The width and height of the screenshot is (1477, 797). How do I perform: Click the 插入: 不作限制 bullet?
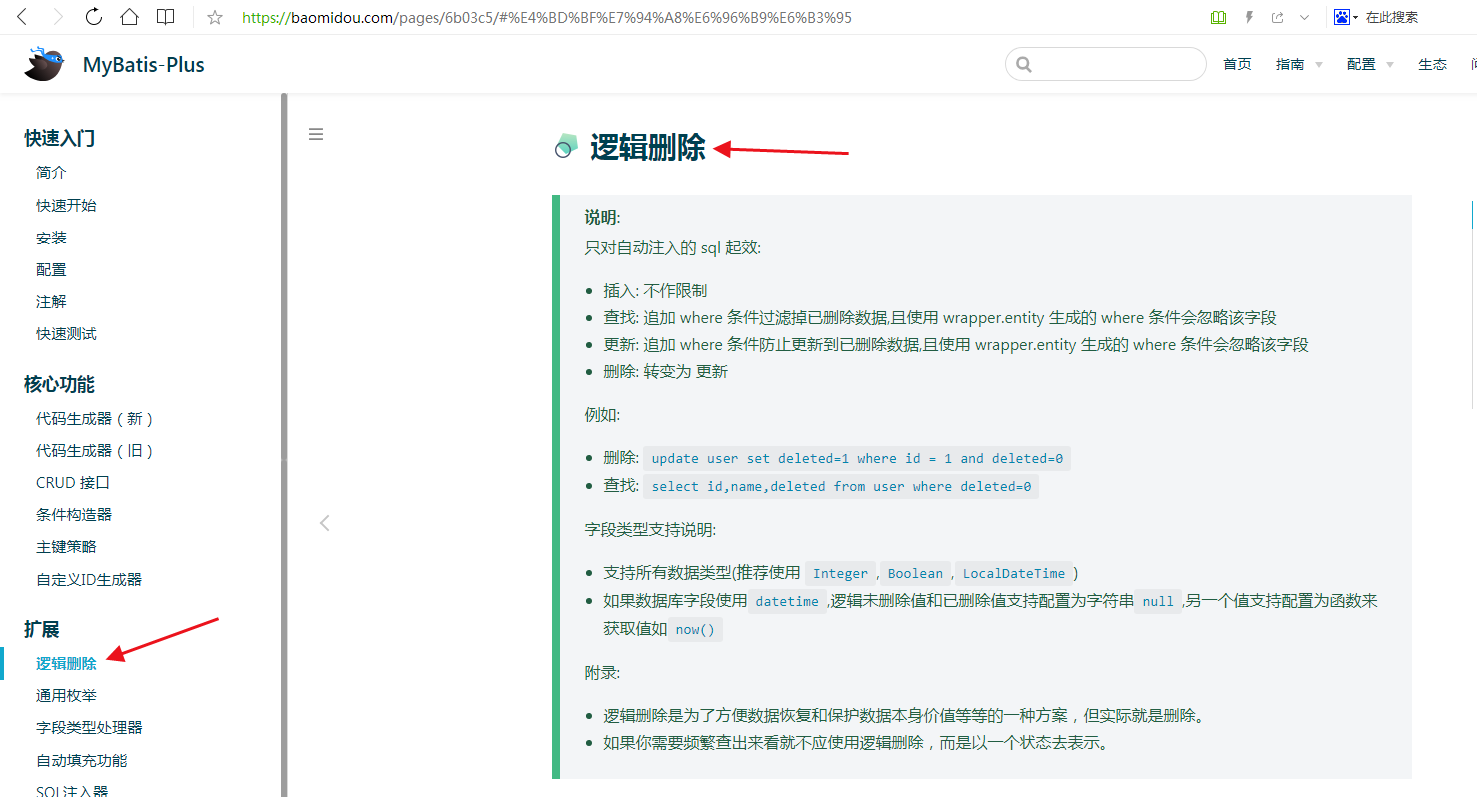click(655, 291)
